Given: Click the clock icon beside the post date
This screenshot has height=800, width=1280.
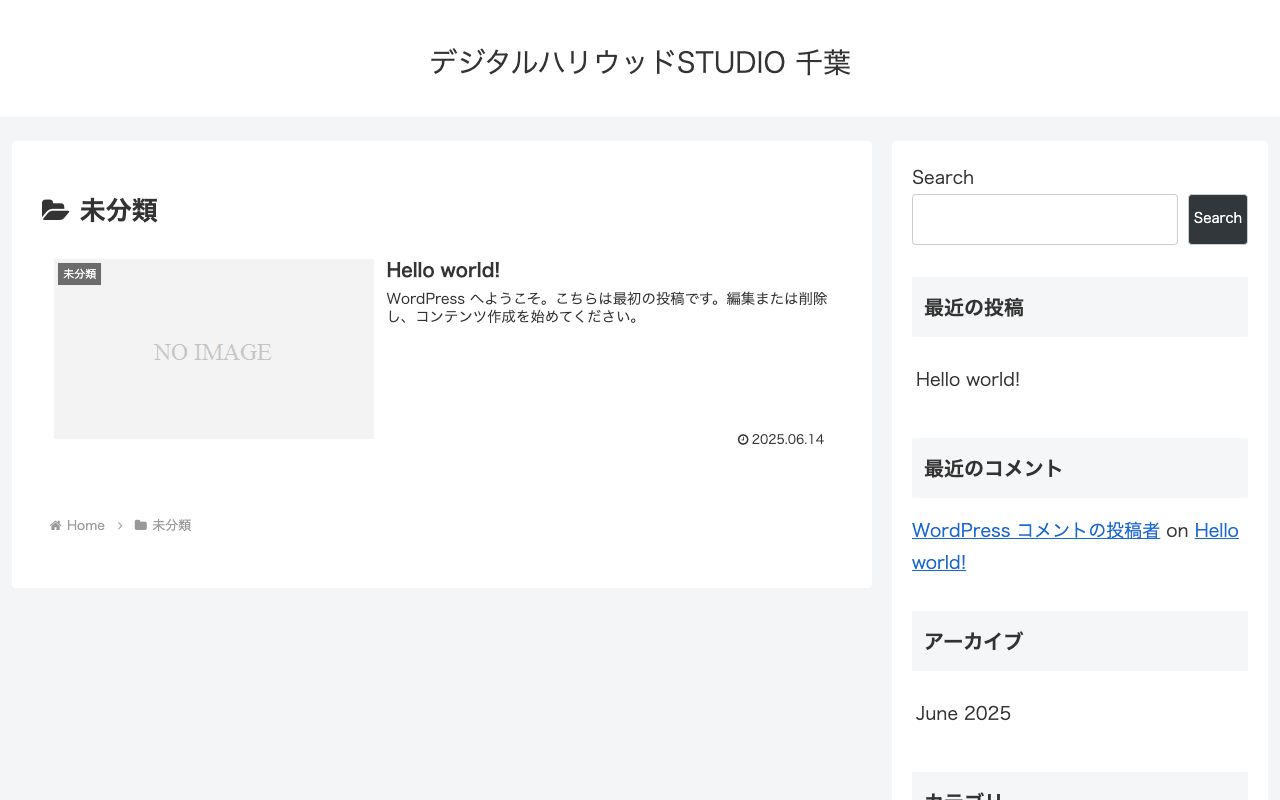Looking at the screenshot, I should pos(743,439).
